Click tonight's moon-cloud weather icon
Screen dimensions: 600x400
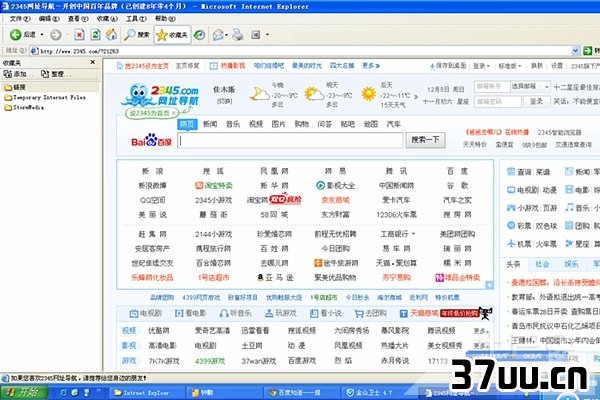click(259, 94)
